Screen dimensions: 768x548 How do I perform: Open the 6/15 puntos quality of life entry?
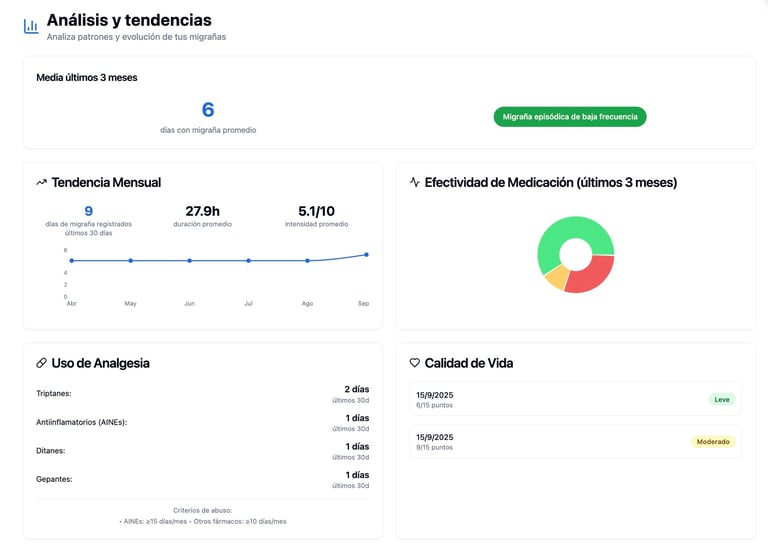point(576,400)
